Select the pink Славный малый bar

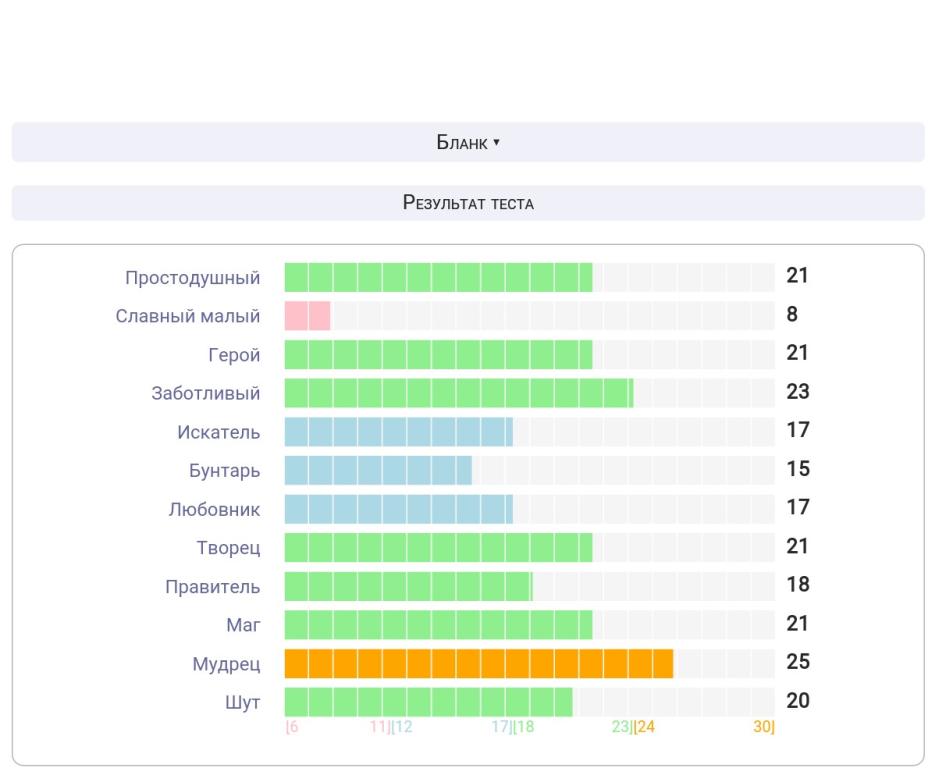tap(307, 316)
